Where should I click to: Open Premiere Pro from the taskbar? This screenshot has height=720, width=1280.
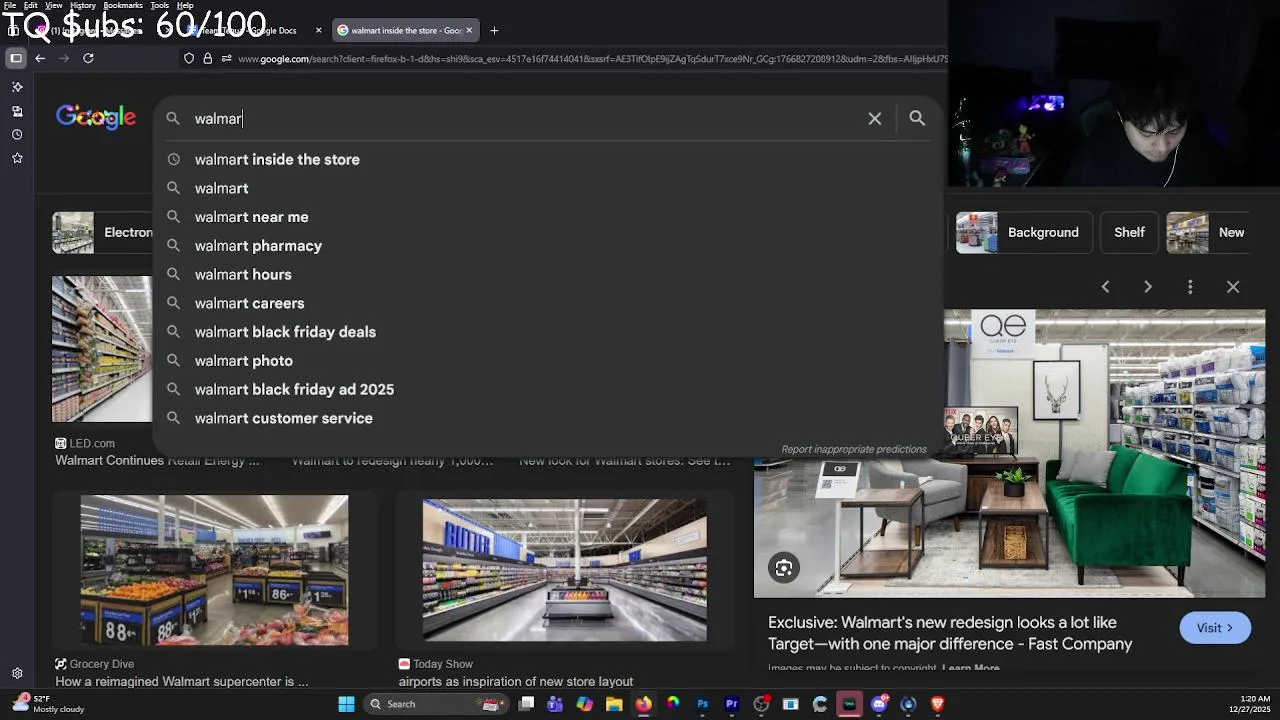click(x=731, y=704)
